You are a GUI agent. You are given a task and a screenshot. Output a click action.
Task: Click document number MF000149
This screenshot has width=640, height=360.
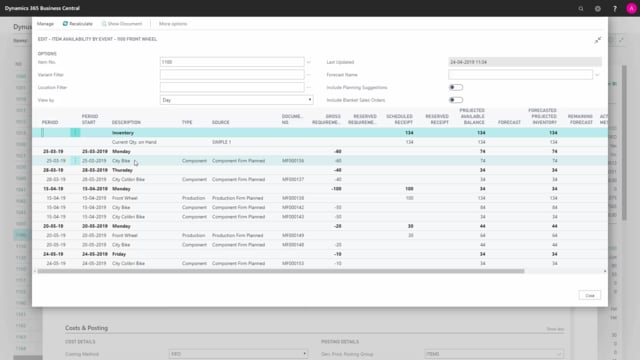[293, 236]
